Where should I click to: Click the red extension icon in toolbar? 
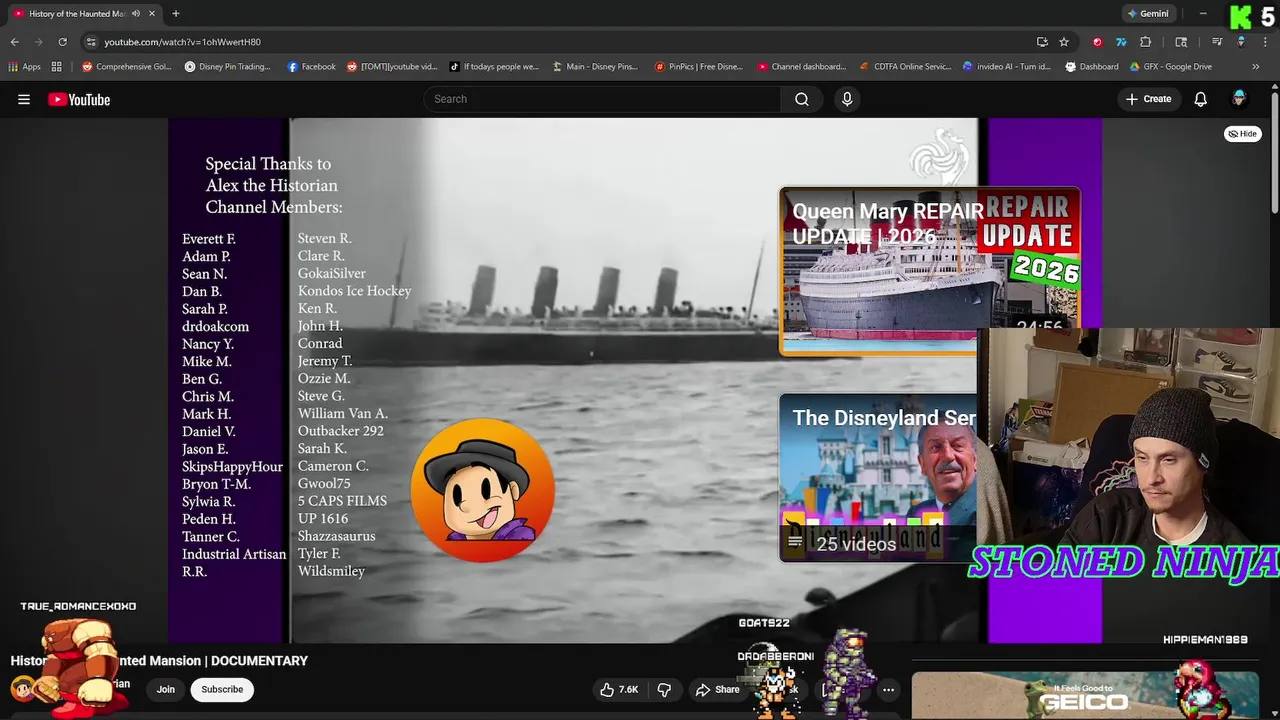[x=1097, y=42]
